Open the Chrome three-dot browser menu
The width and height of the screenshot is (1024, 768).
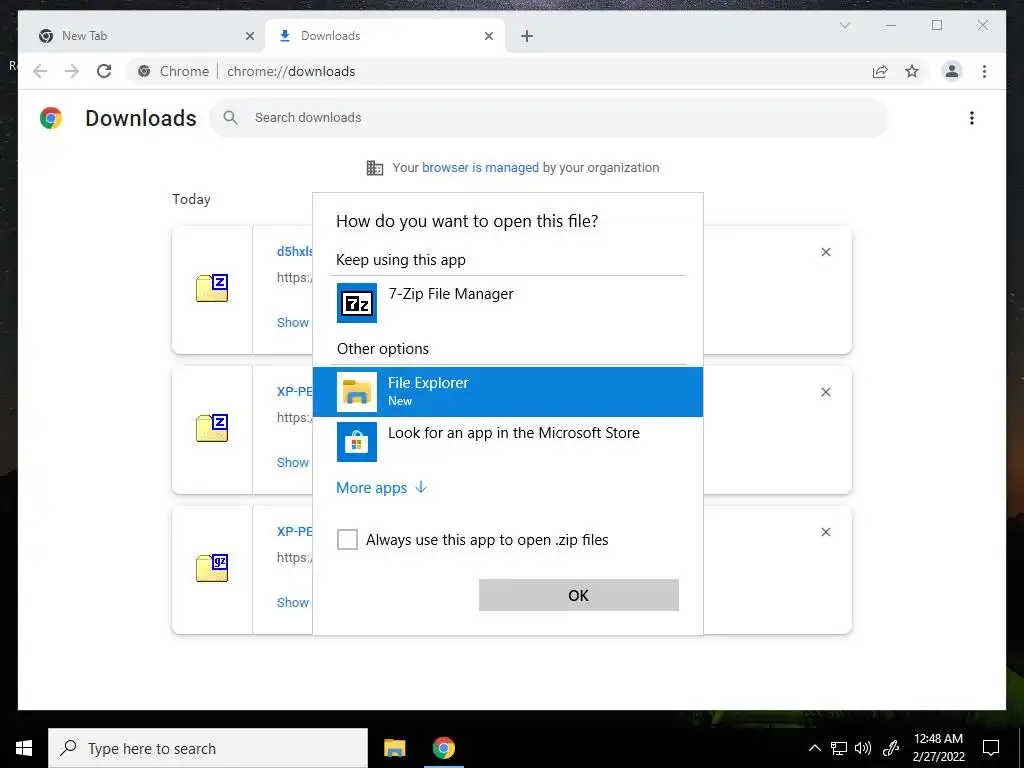[984, 71]
